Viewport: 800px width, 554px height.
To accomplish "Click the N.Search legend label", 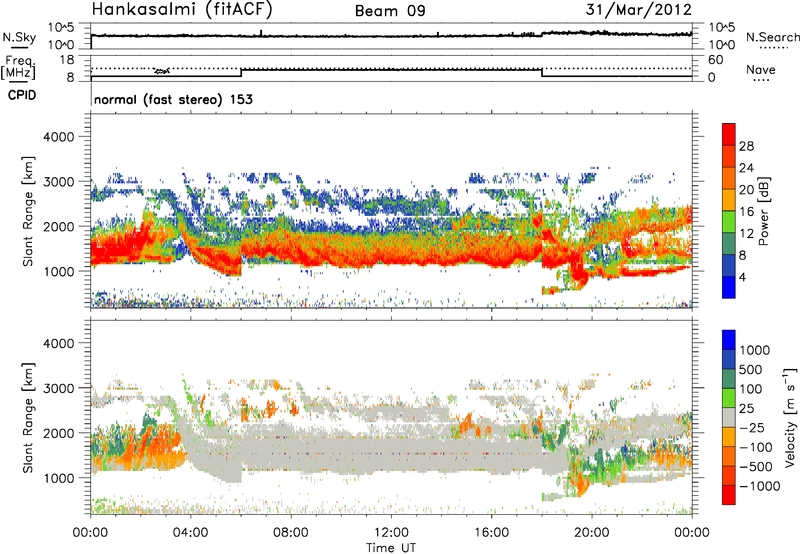I will (772, 37).
